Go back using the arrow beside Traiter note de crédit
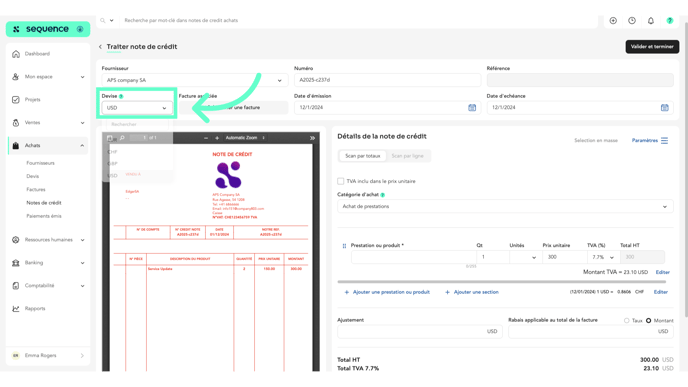Screen dimensions: 688x387 coord(100,47)
